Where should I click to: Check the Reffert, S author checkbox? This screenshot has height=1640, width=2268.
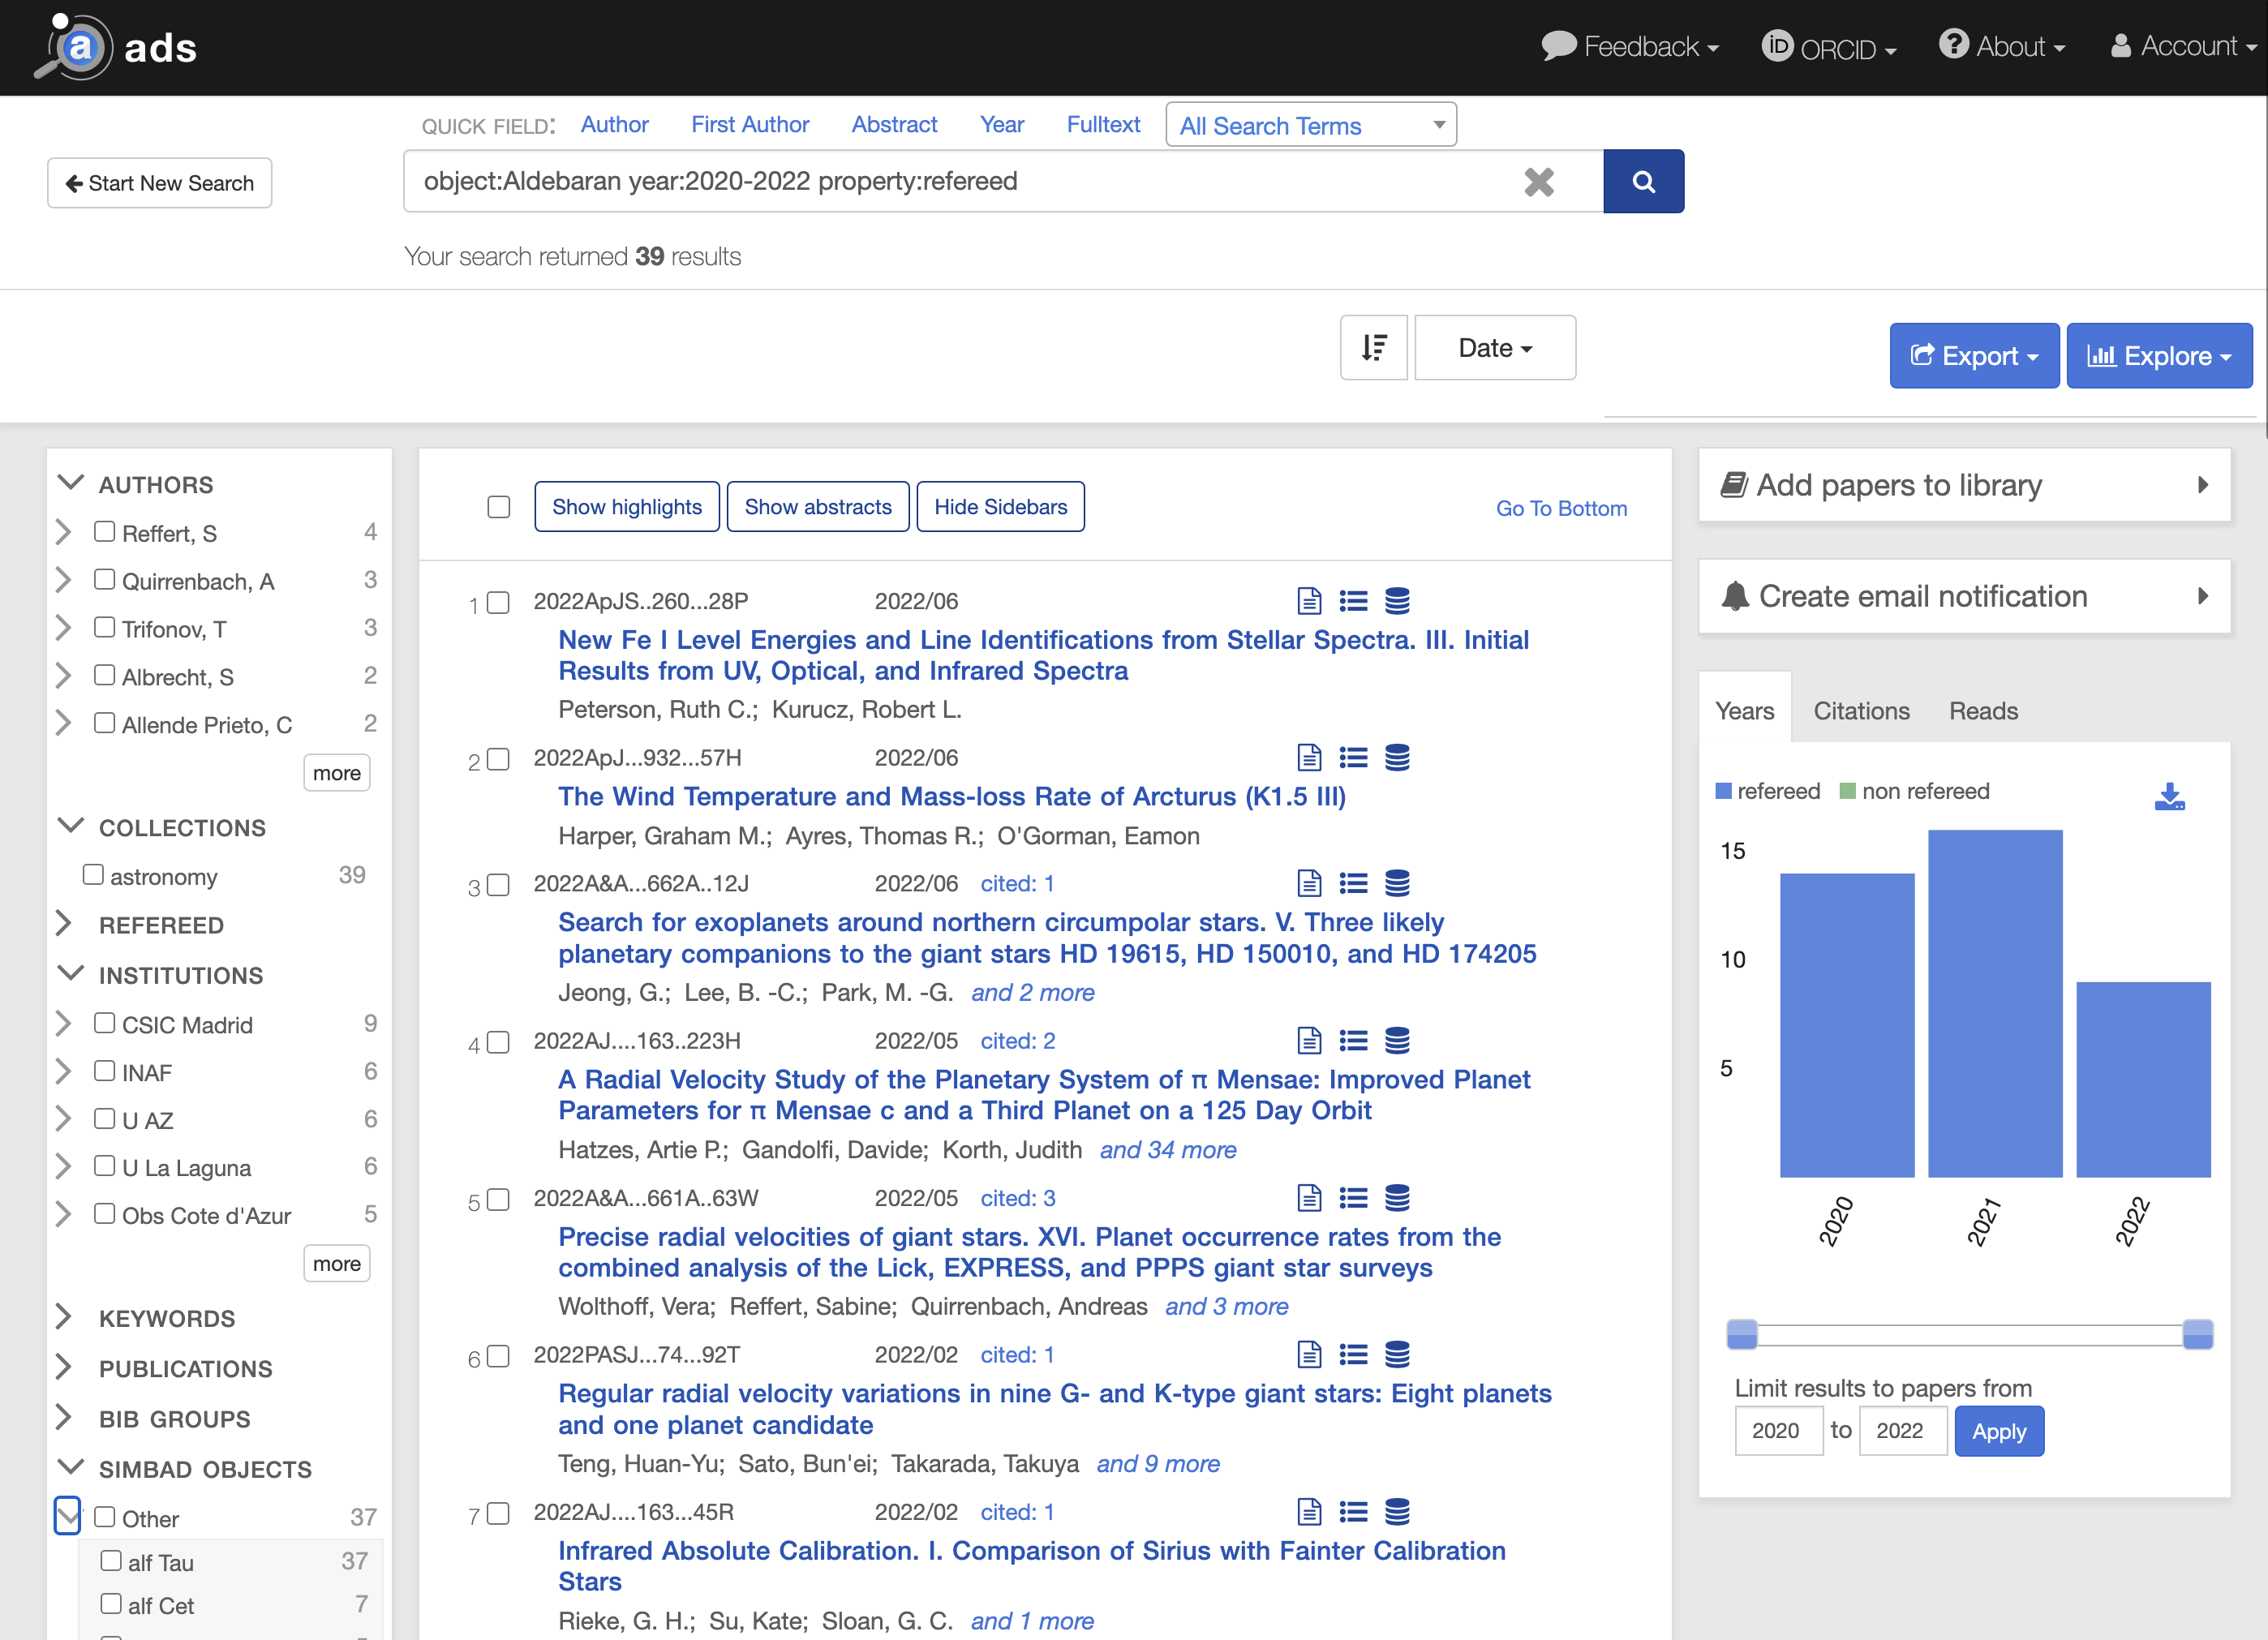104,531
